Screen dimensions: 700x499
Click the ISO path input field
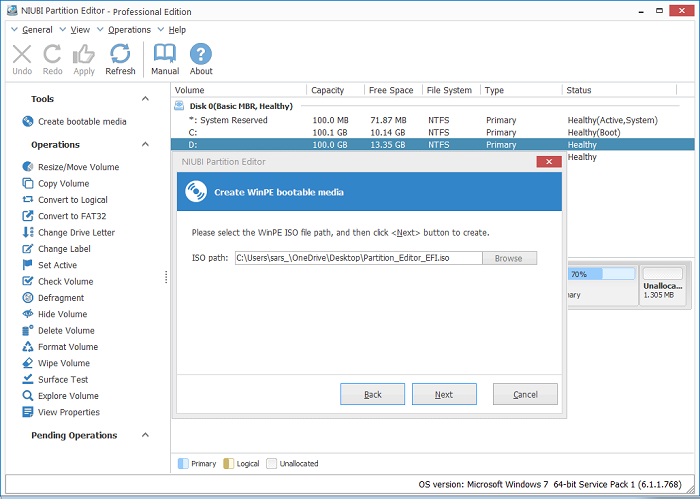coord(358,258)
